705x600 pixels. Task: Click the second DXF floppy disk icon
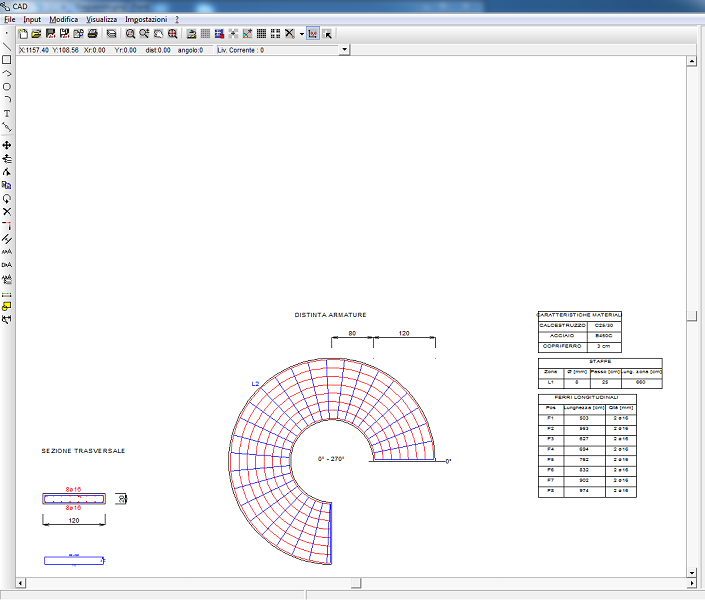pyautogui.click(x=64, y=34)
